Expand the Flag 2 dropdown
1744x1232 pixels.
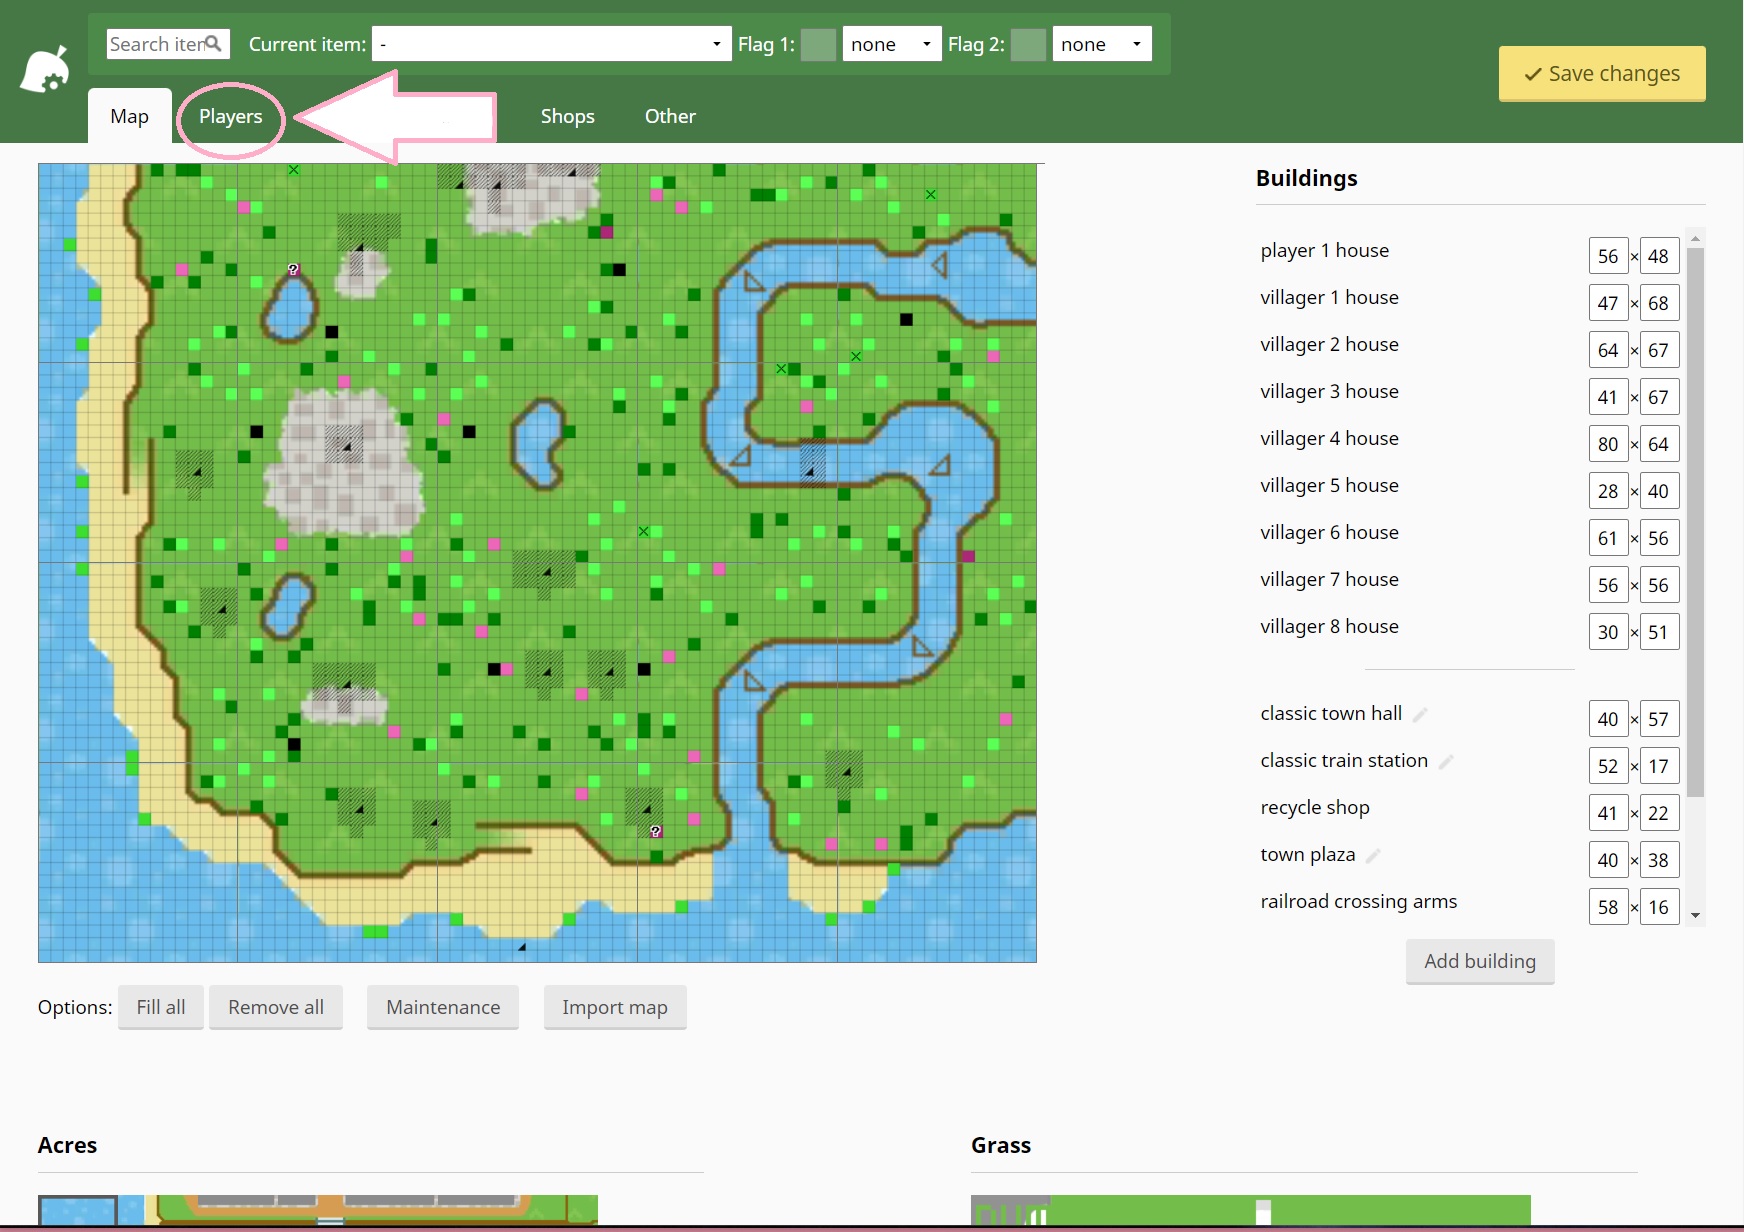[x=1101, y=44]
